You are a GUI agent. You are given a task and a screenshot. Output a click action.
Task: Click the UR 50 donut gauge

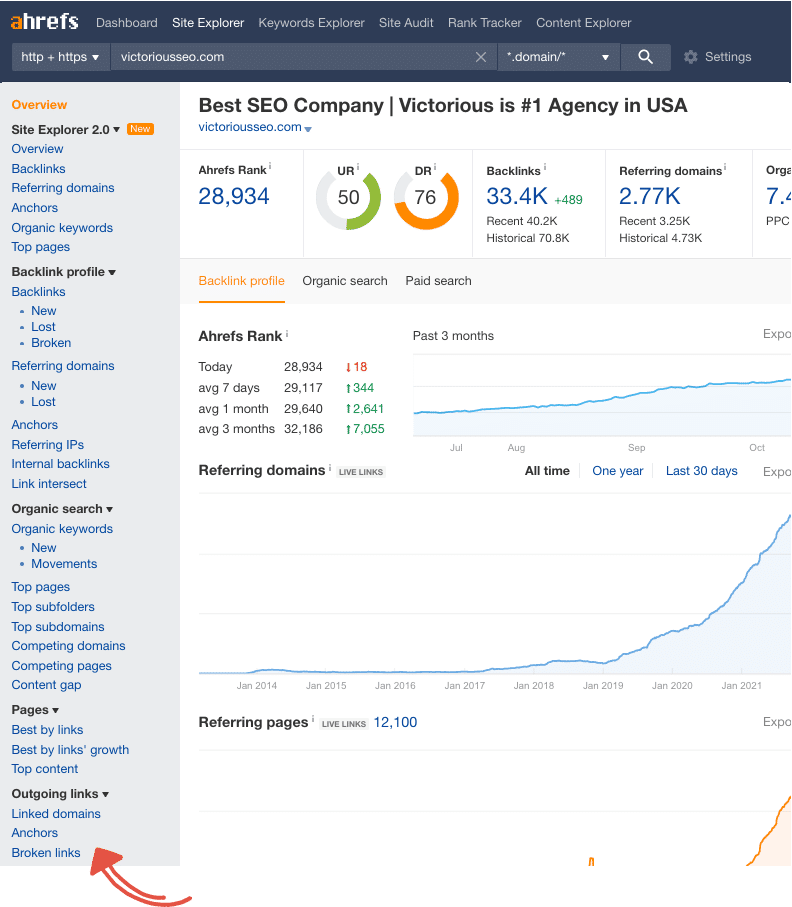pos(348,197)
